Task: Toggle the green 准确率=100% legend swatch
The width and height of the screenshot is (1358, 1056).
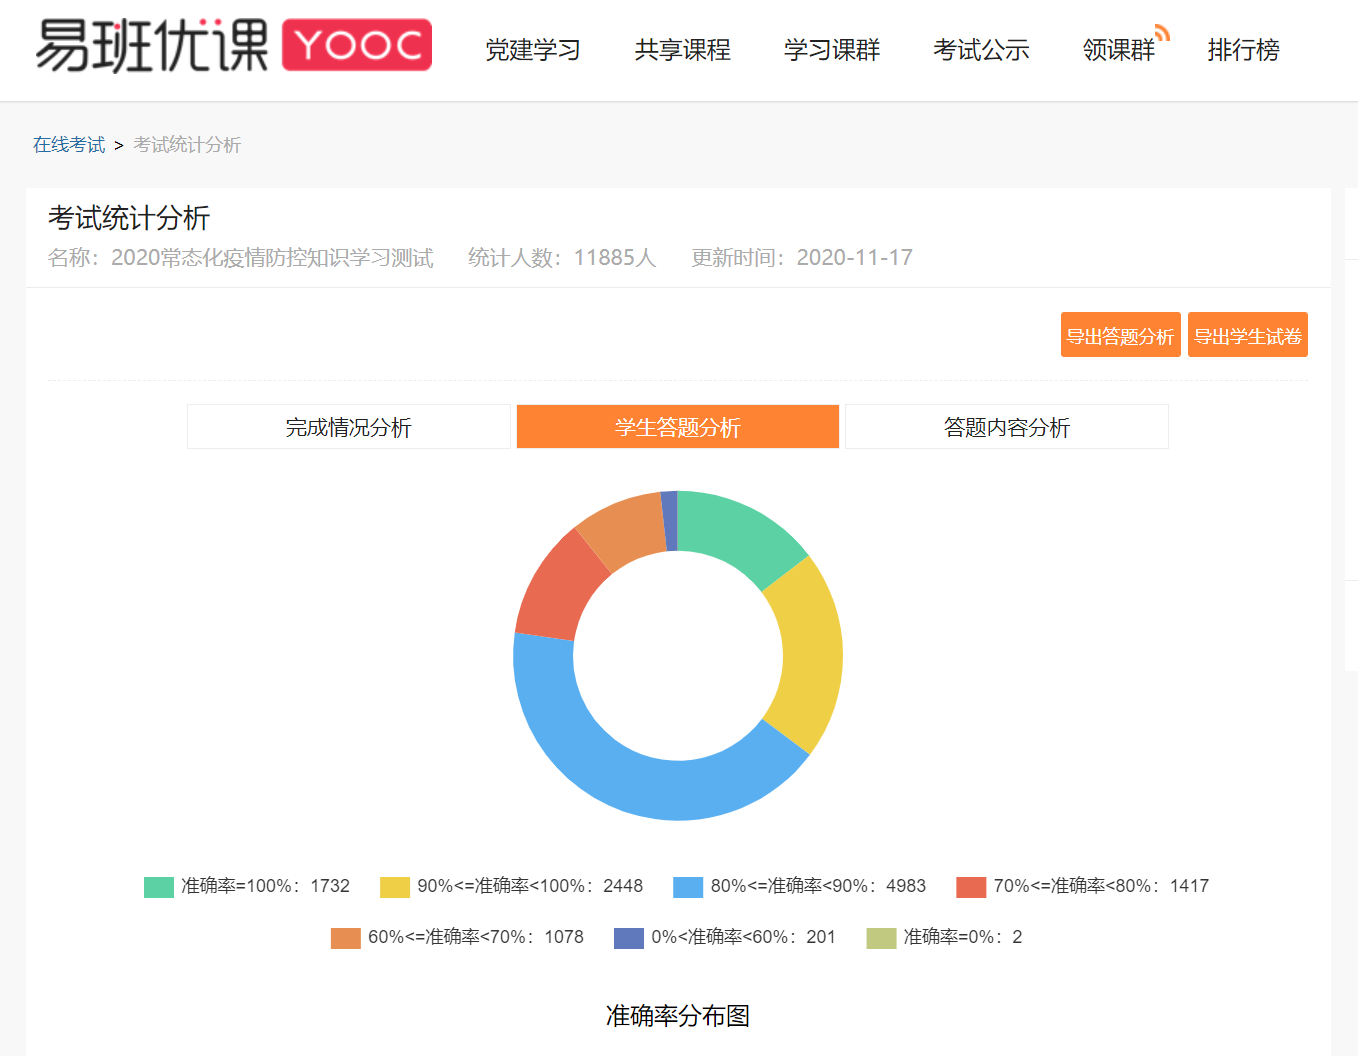Action: click(159, 887)
